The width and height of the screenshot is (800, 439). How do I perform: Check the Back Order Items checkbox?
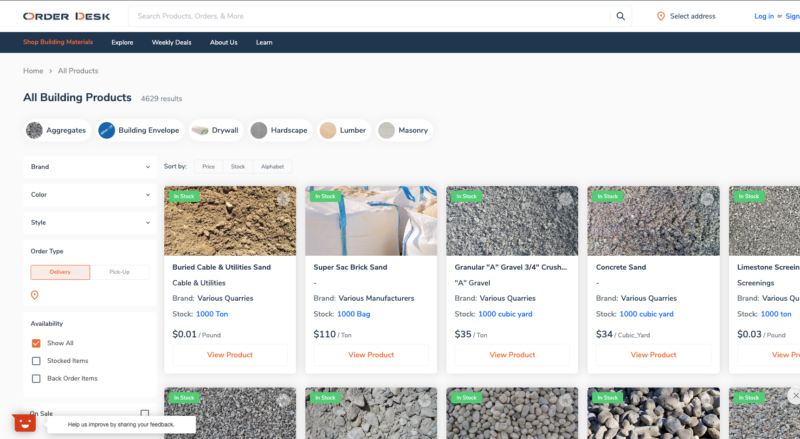(36, 379)
